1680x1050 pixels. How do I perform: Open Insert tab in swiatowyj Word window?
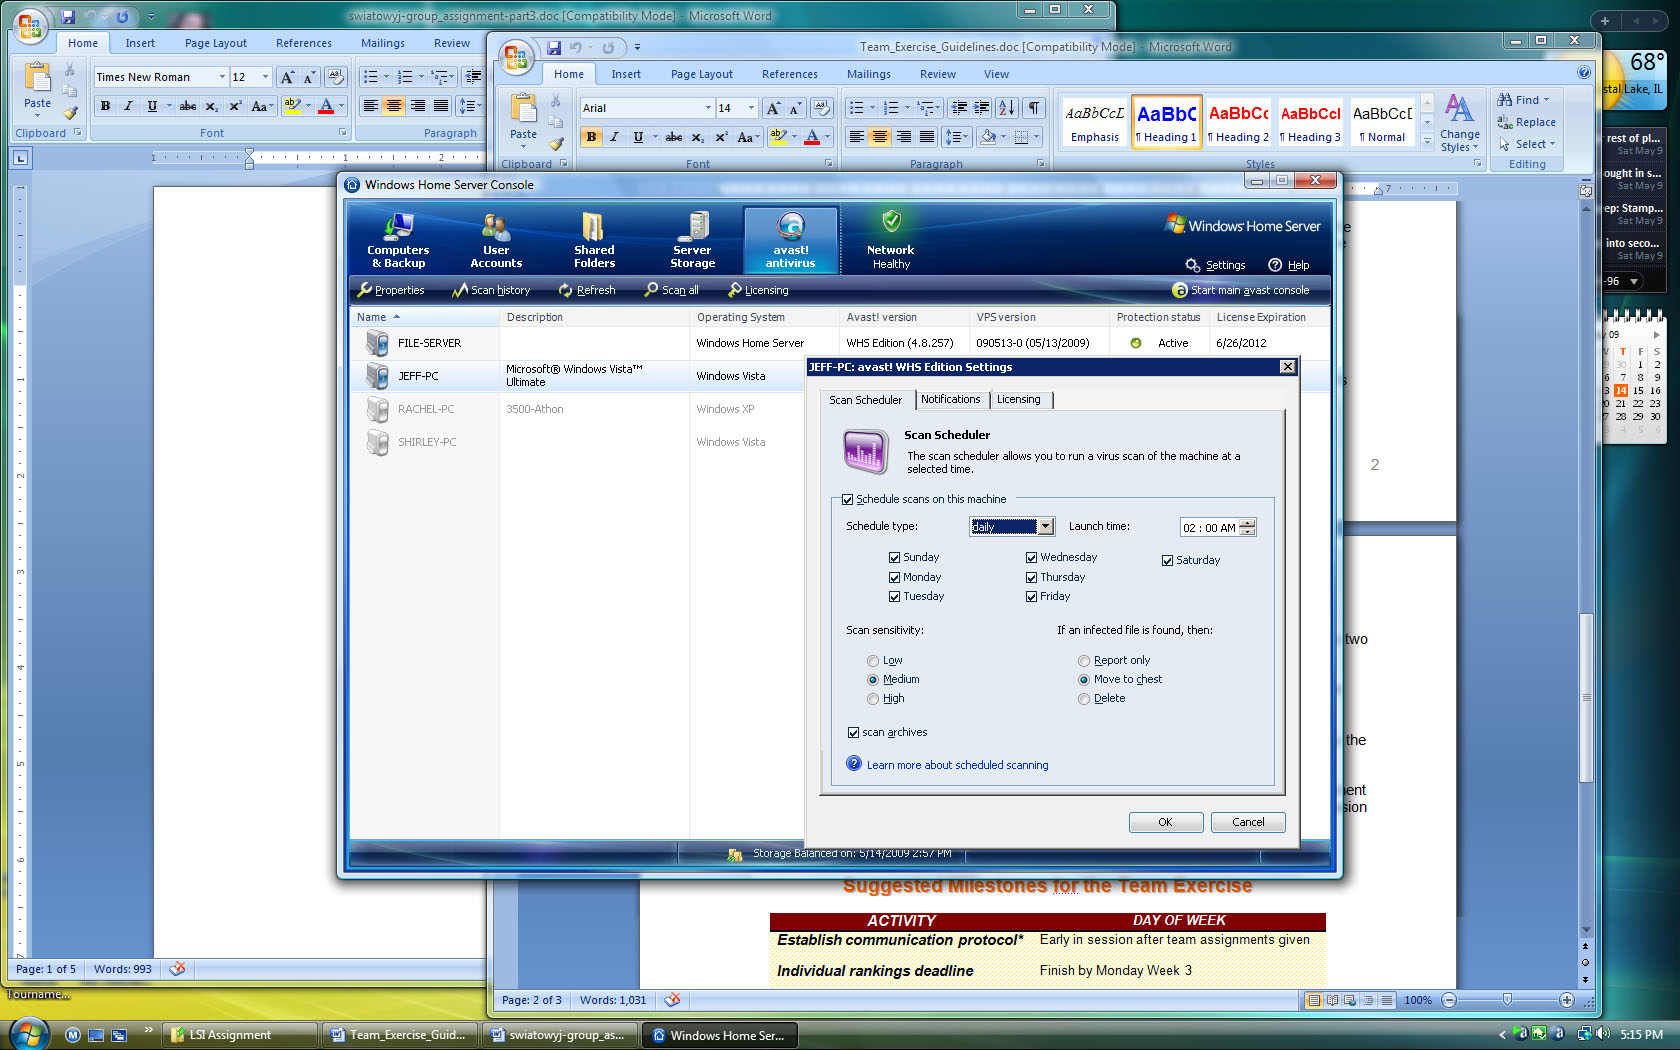pyautogui.click(x=140, y=43)
